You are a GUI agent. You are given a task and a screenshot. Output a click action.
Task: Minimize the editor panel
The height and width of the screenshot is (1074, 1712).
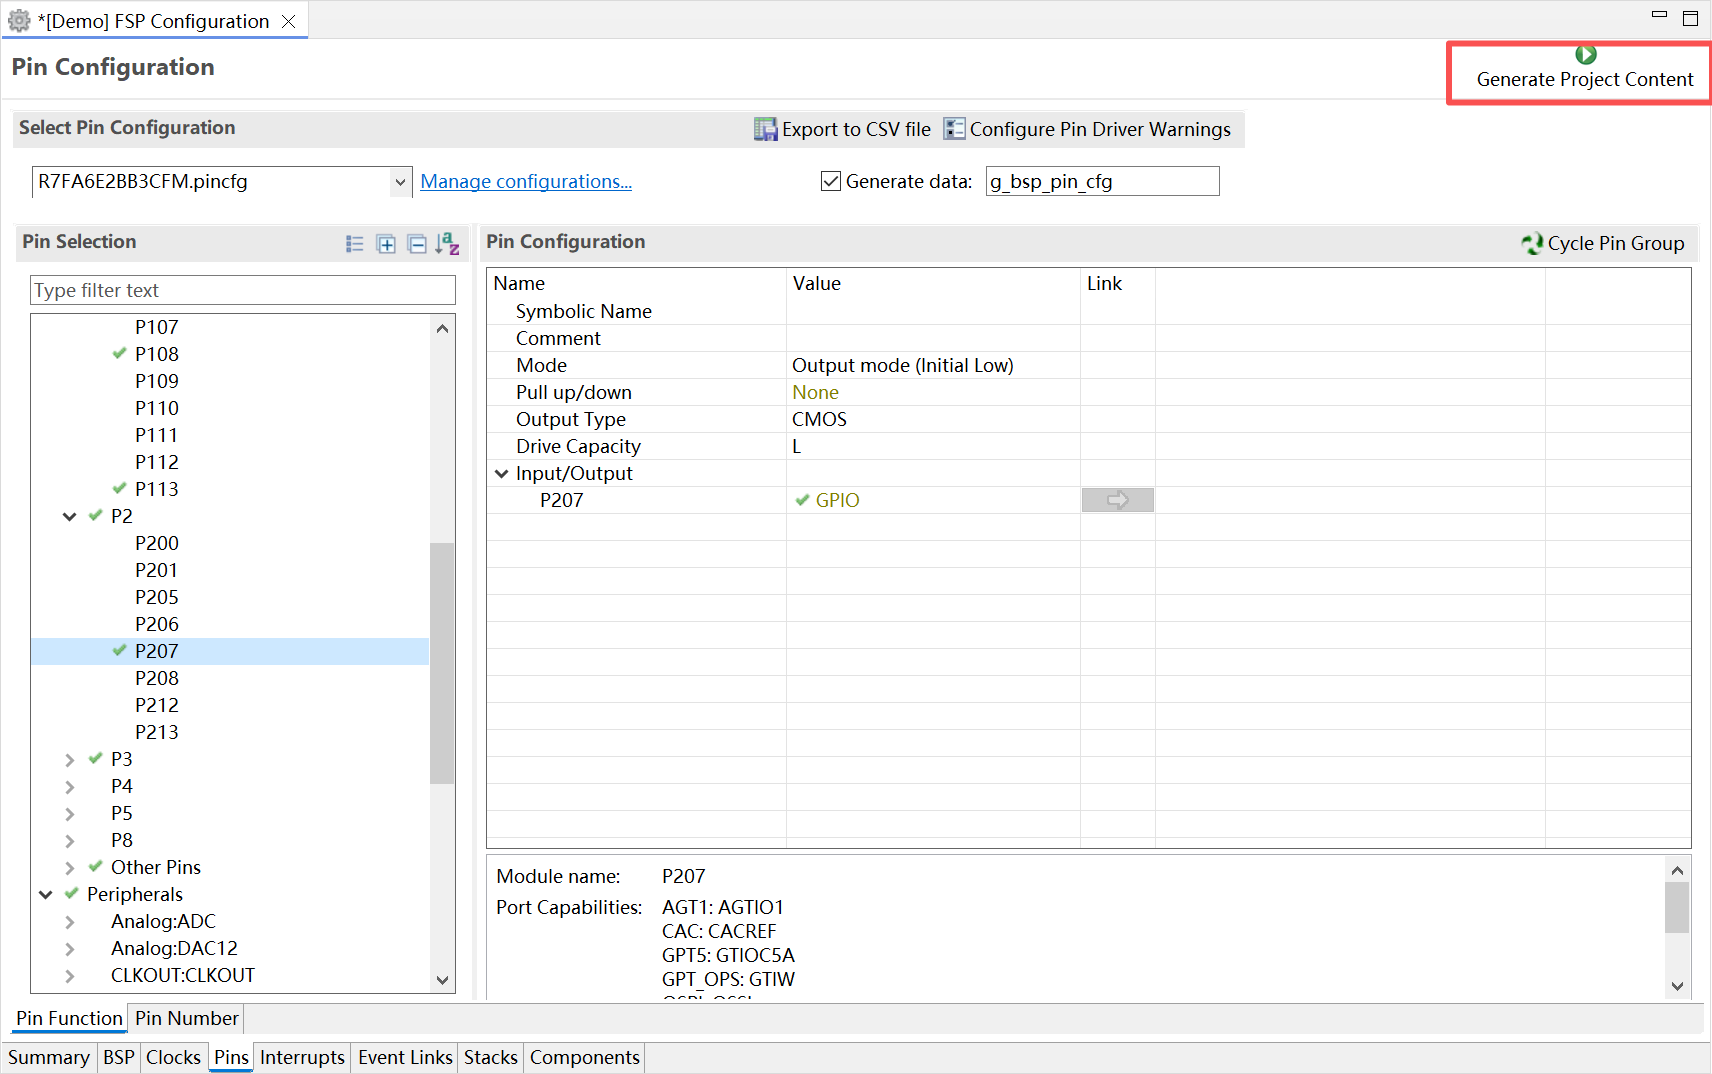[1660, 15]
